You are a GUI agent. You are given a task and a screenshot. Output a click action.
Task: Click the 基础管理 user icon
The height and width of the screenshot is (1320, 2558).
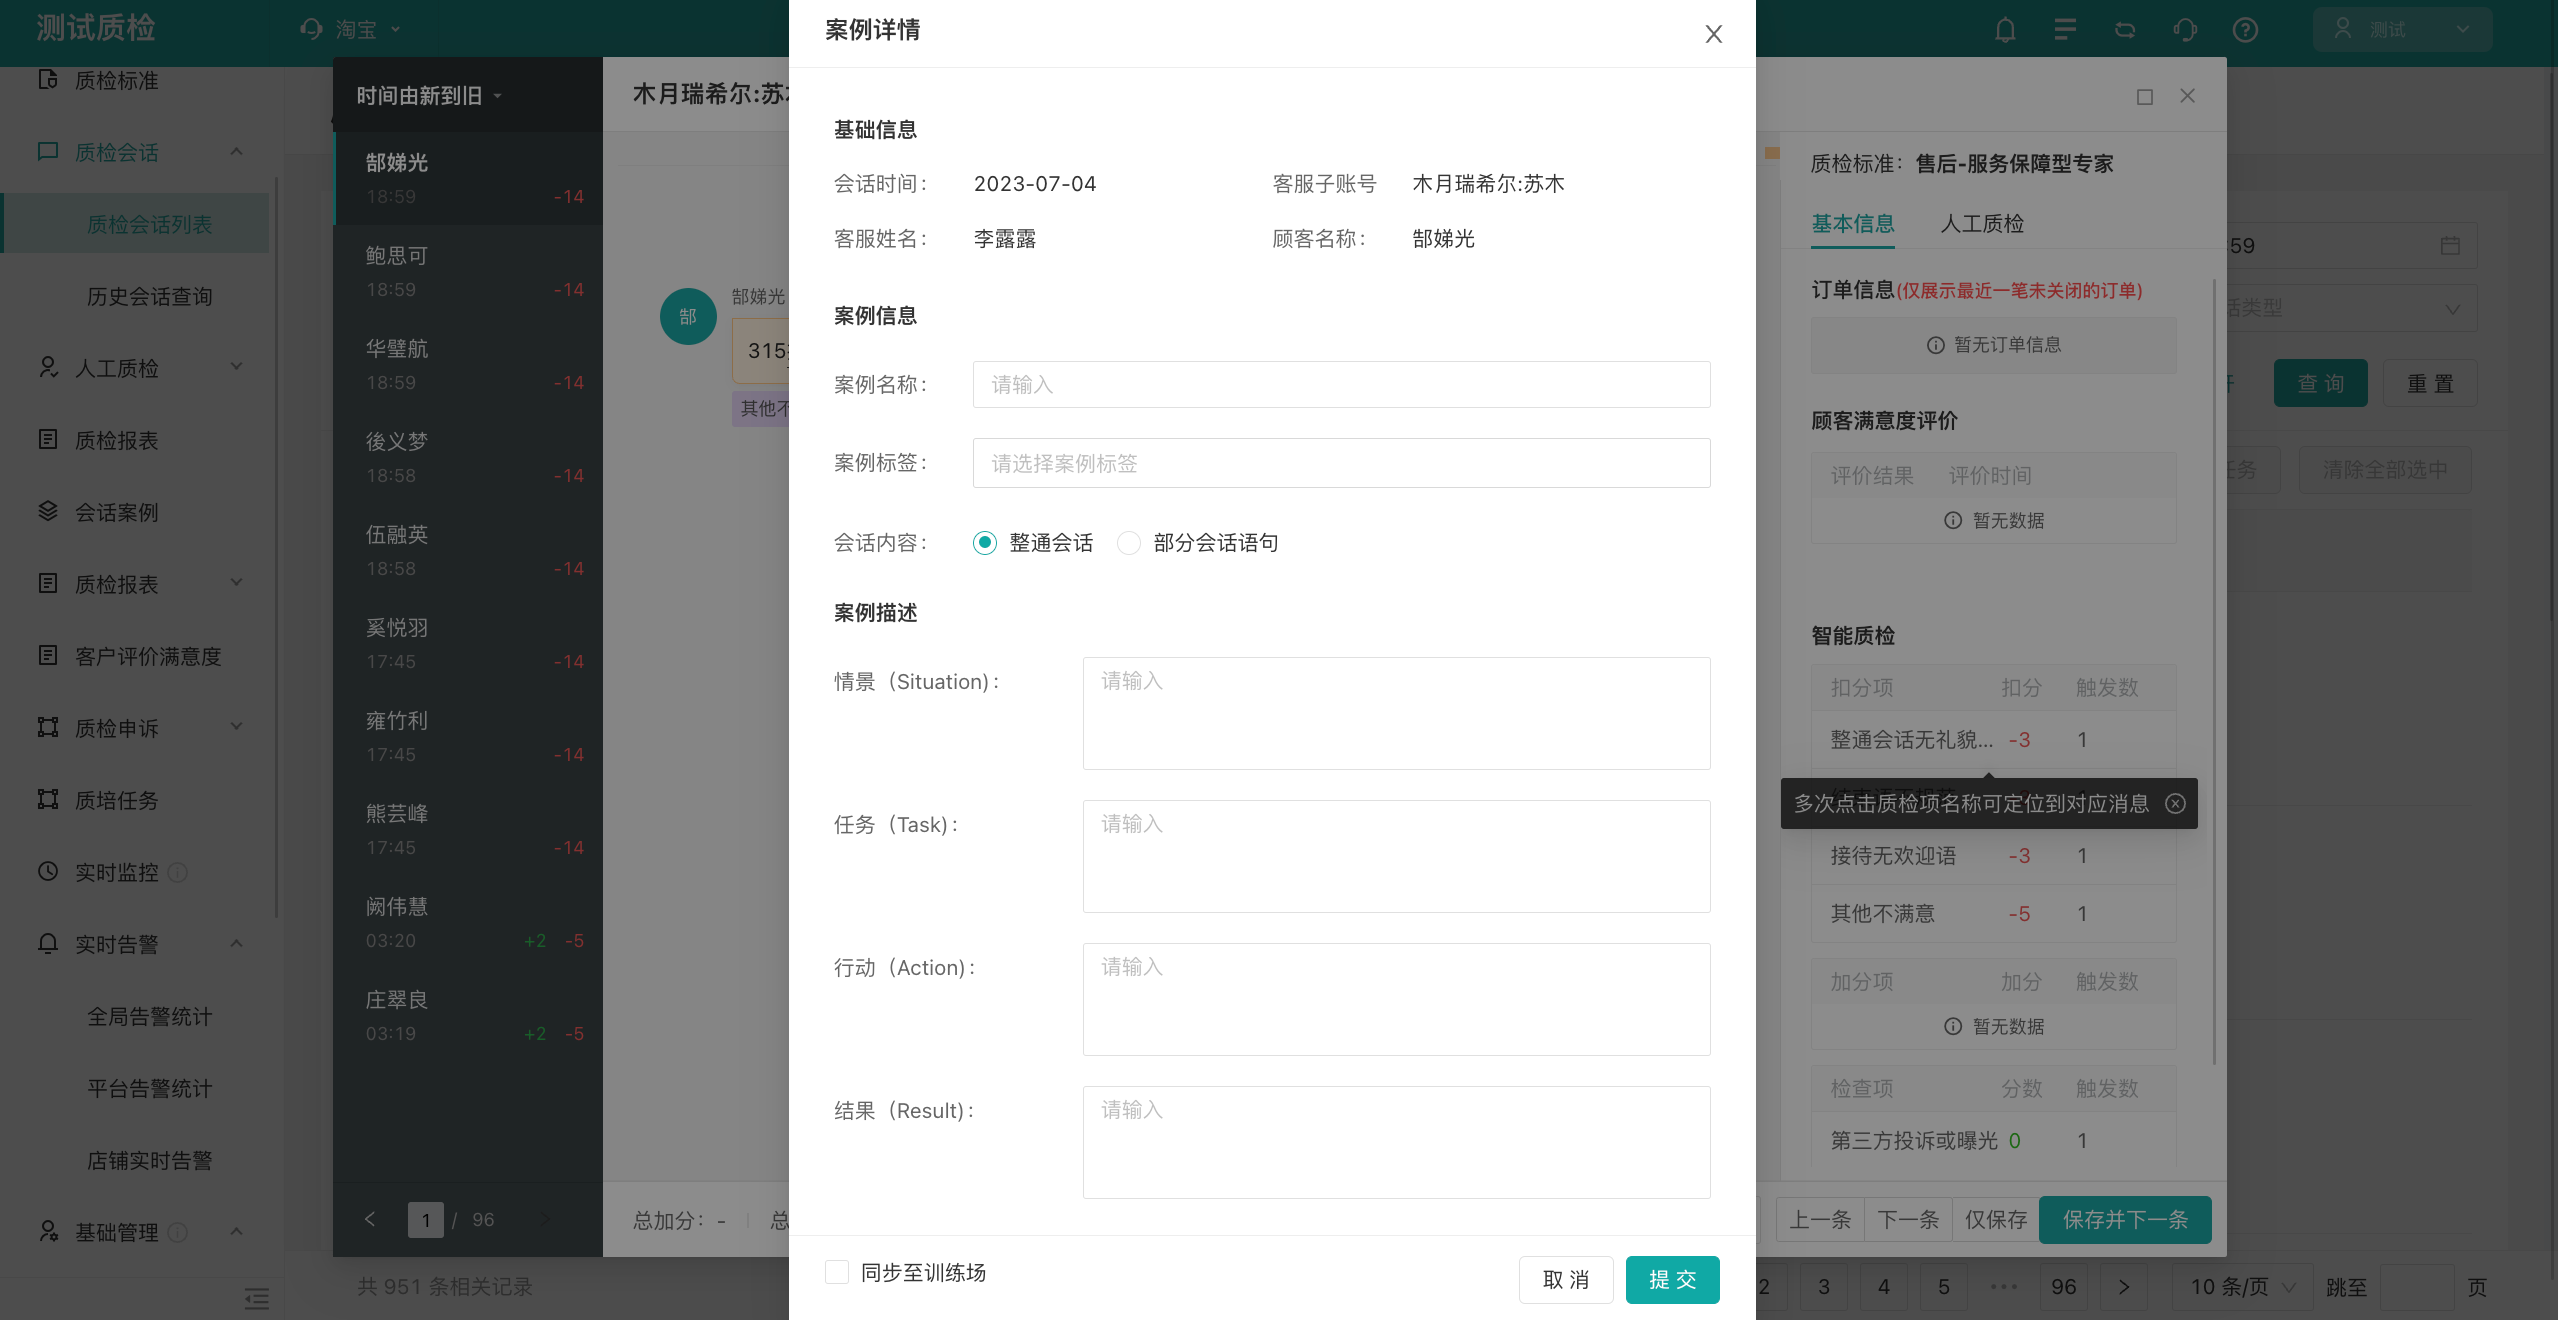pos(47,1232)
